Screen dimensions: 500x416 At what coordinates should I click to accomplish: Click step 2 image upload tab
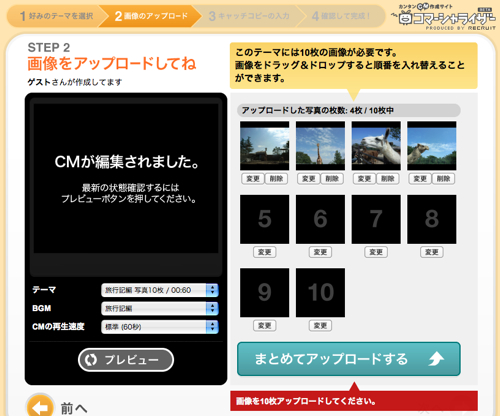coord(151,16)
